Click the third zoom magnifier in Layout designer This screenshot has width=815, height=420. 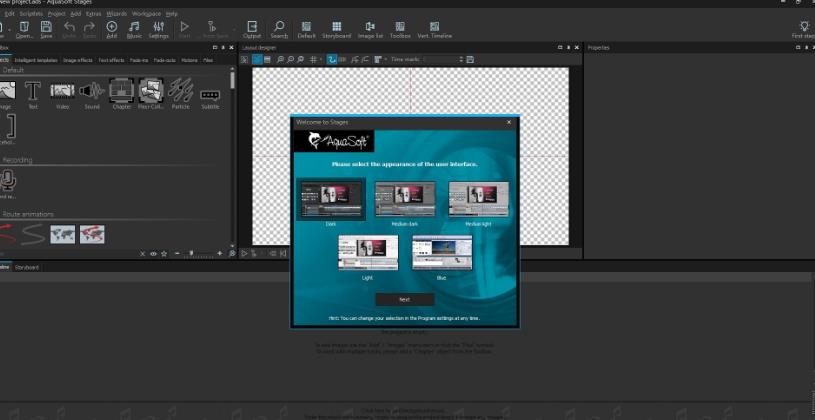pos(300,60)
